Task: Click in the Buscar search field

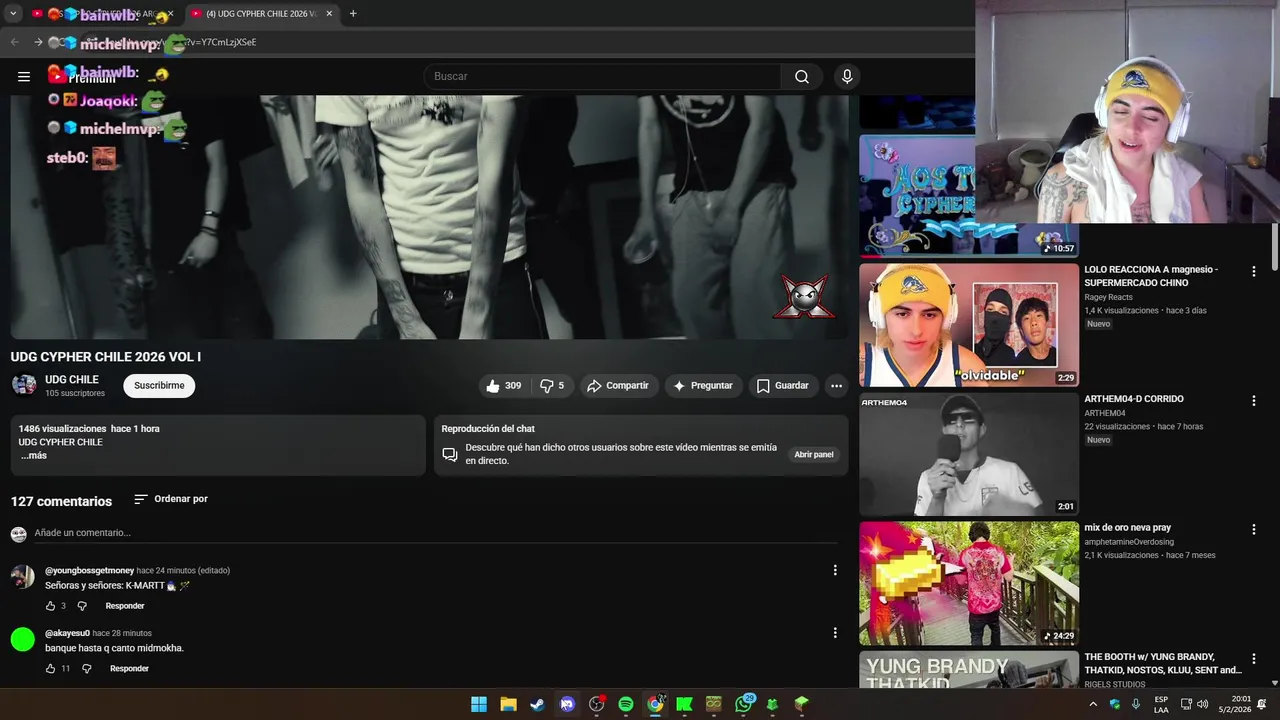Action: [x=603, y=77]
